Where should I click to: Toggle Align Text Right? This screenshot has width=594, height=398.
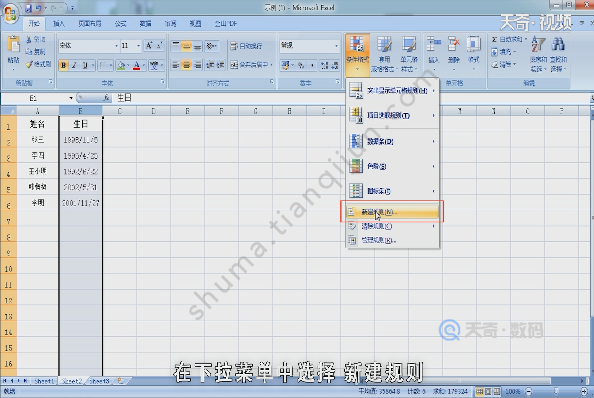pyautogui.click(x=197, y=65)
